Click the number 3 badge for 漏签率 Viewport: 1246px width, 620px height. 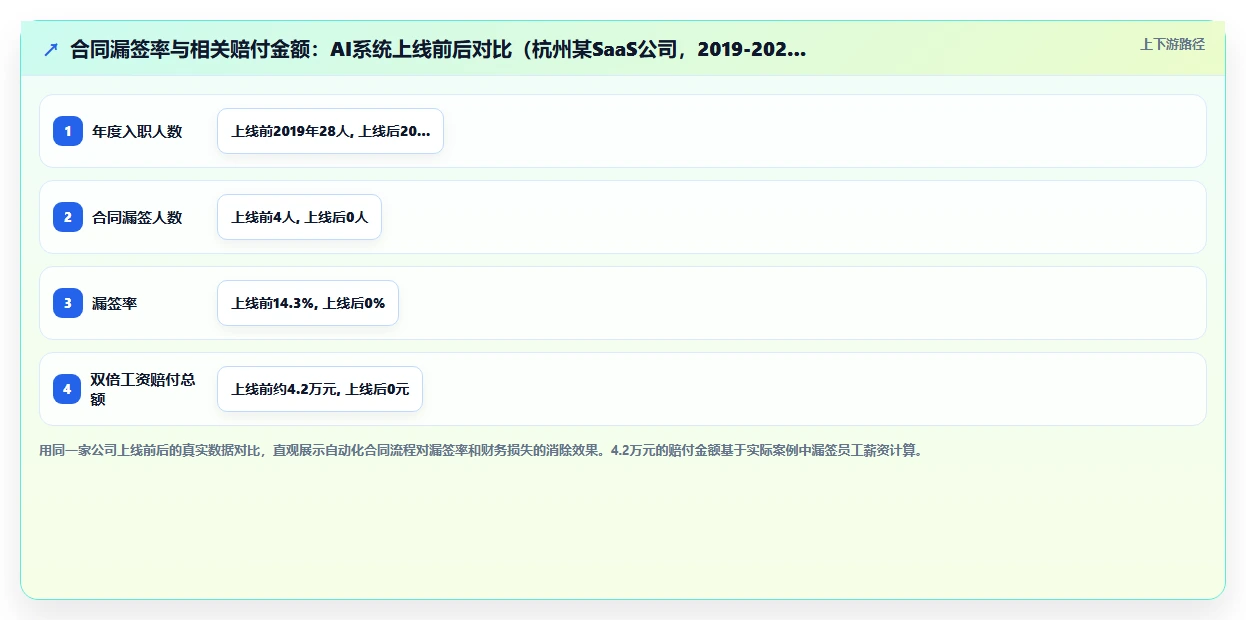coord(68,303)
